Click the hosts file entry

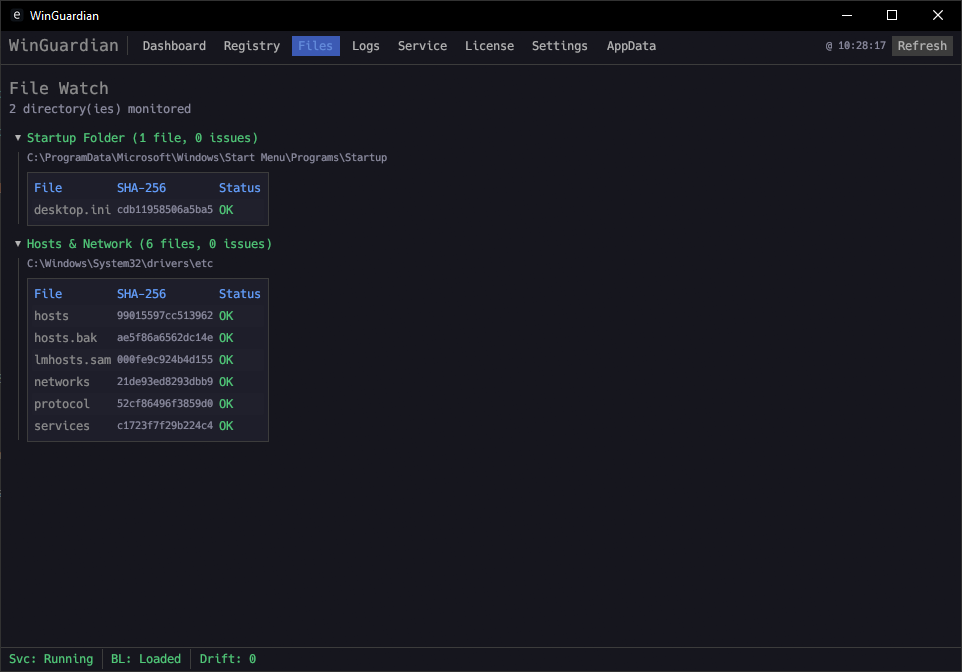click(x=51, y=316)
